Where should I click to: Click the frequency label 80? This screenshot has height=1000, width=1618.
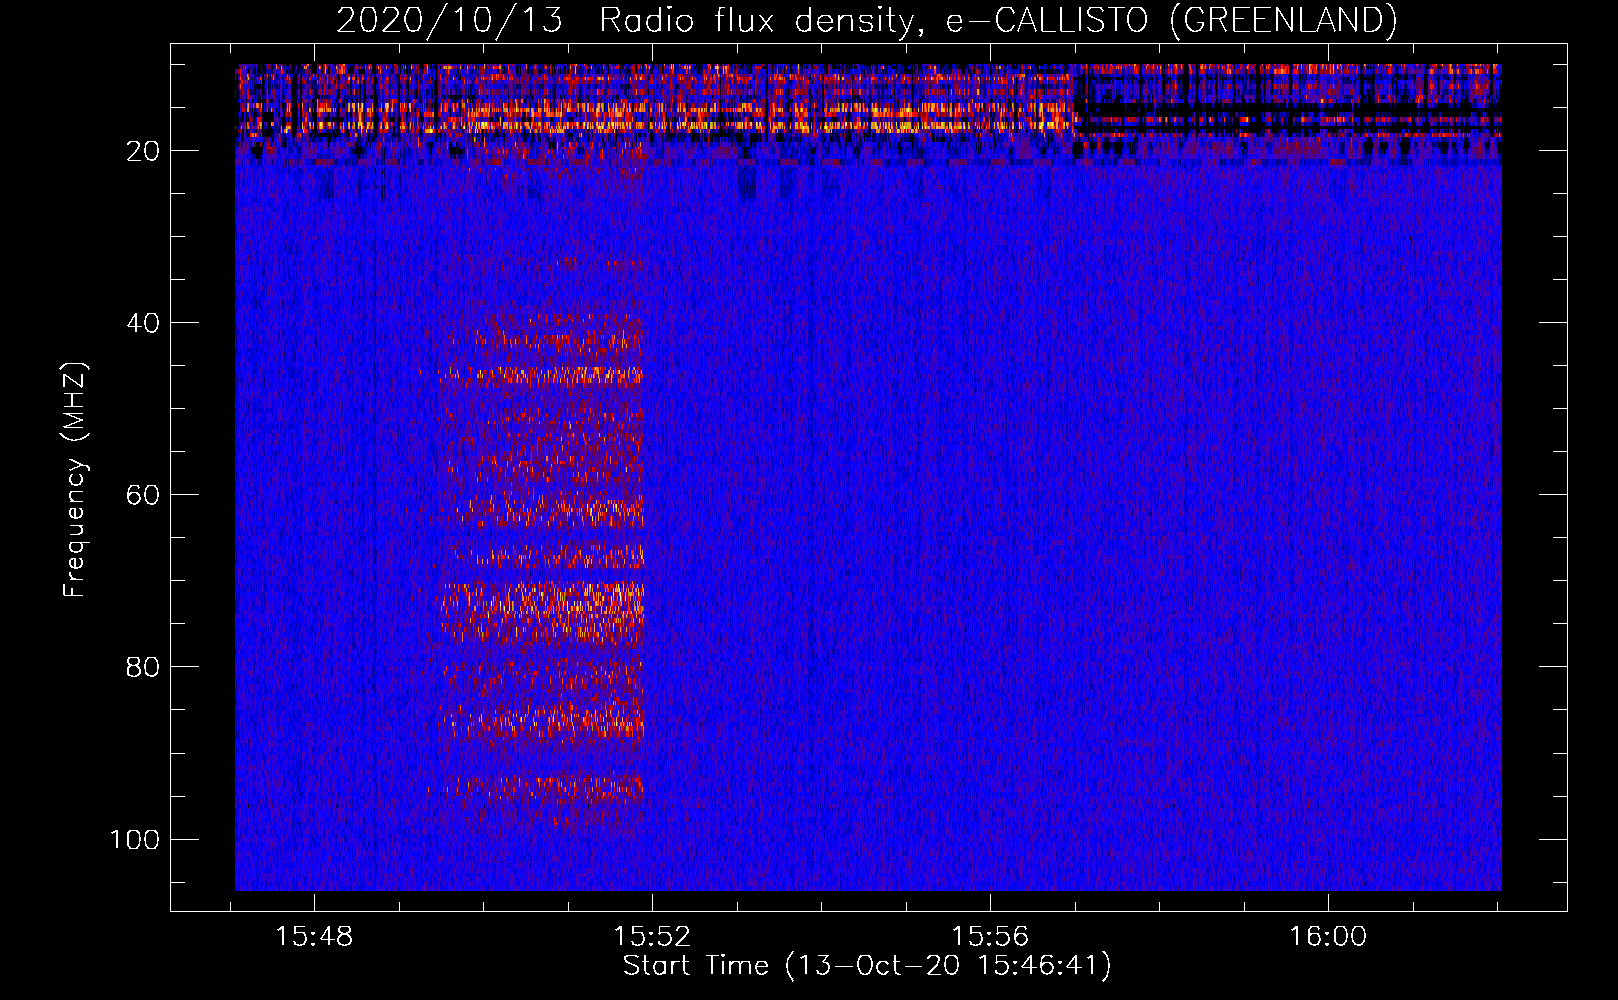click(143, 667)
